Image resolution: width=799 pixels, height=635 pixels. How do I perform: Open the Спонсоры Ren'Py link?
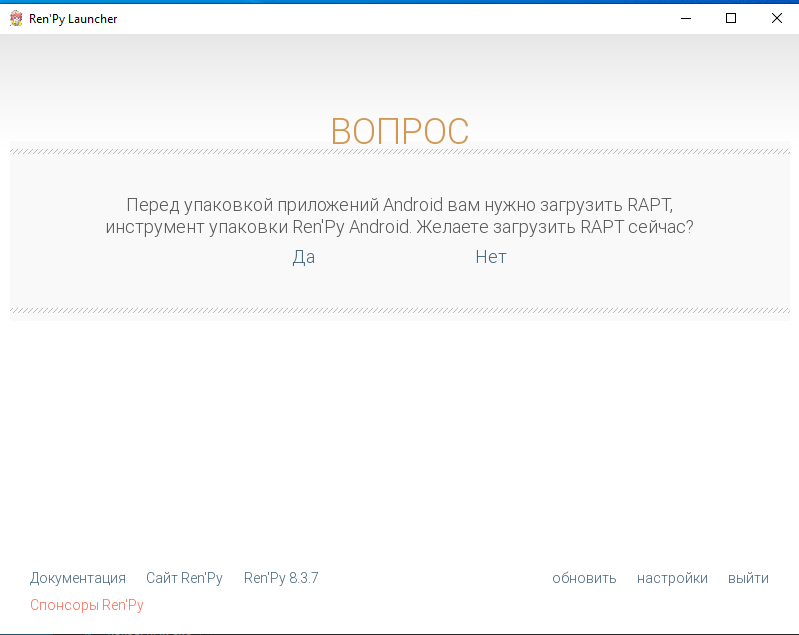87,605
